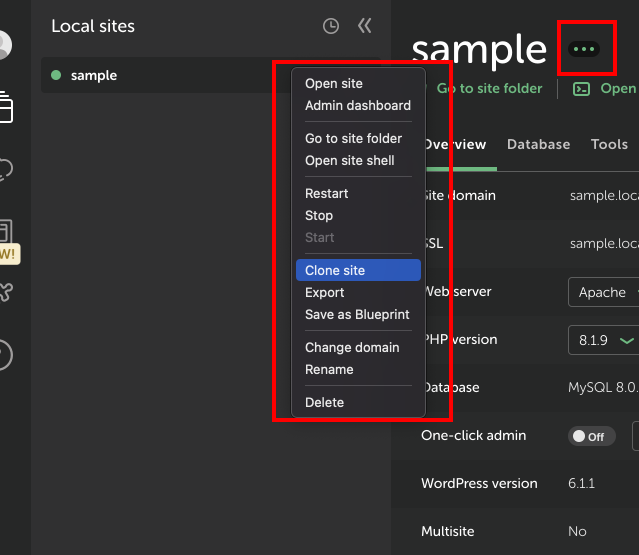Toggle One-click admin switch
The height and width of the screenshot is (555, 639).
(x=591, y=436)
